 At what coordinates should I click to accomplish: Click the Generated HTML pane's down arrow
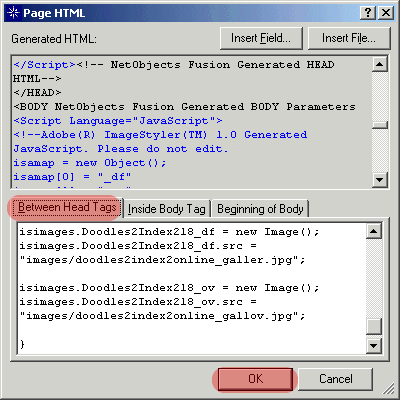pos(380,180)
